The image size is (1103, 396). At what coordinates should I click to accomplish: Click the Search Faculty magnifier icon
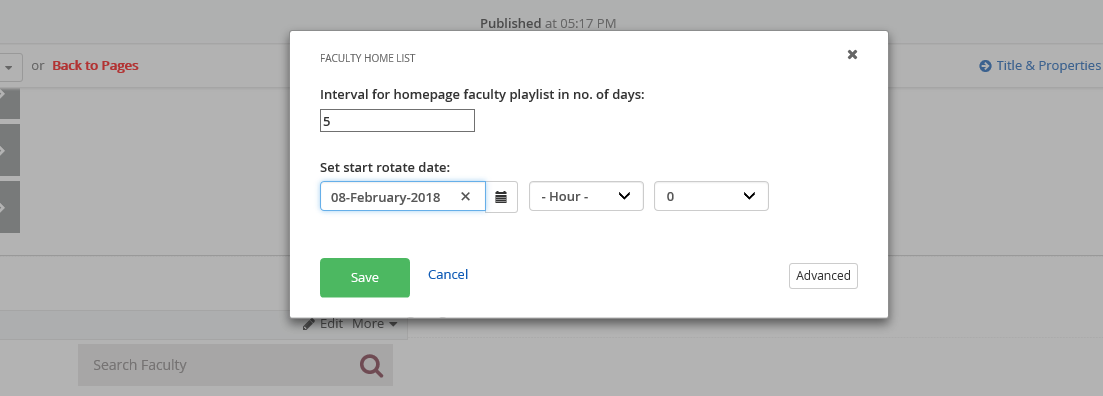[371, 365]
